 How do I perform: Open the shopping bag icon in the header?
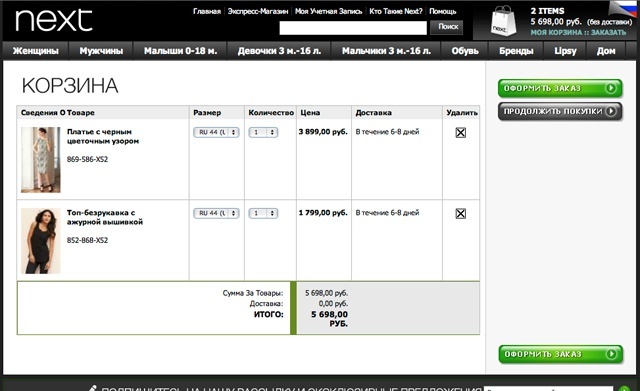click(503, 21)
